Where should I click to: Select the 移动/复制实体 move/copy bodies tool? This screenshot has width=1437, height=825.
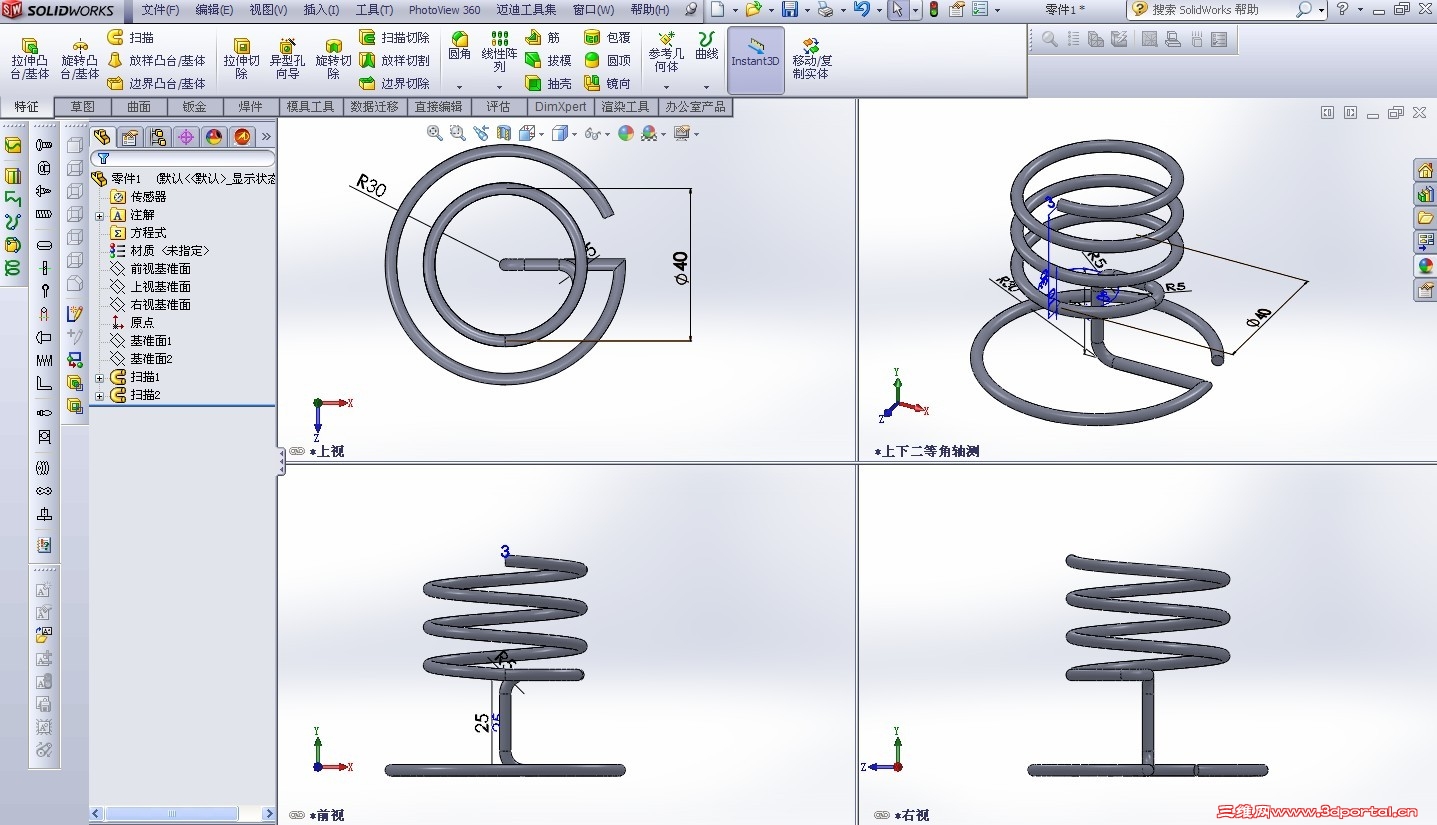(812, 59)
